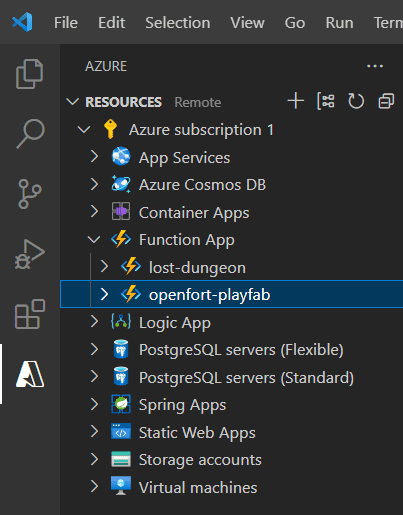
Task: Open the Run and Debug view
Action: coord(30,254)
